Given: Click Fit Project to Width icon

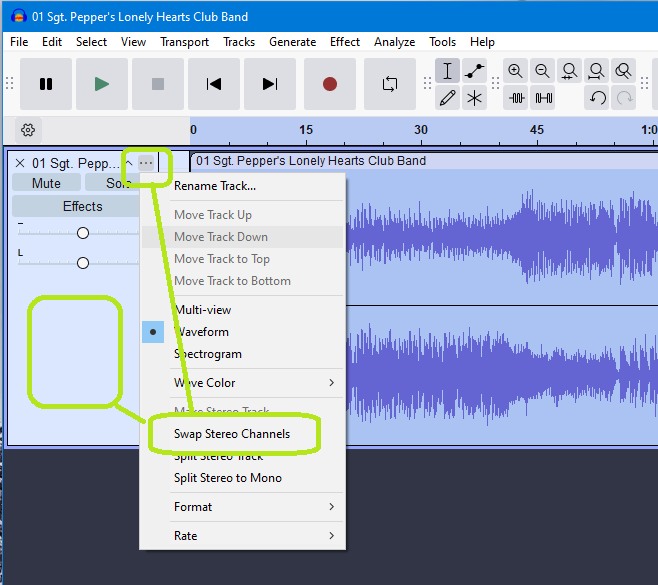Looking at the screenshot, I should 596,71.
